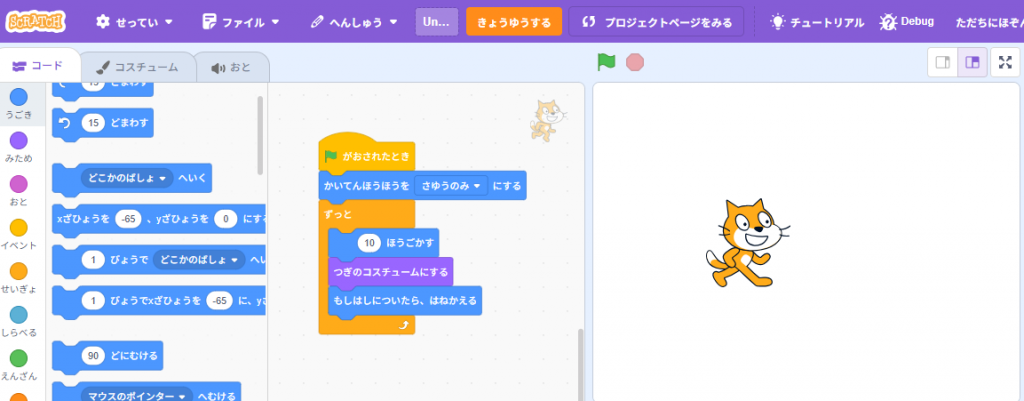
Task: Select the うごき motion category
Action: tap(18, 102)
